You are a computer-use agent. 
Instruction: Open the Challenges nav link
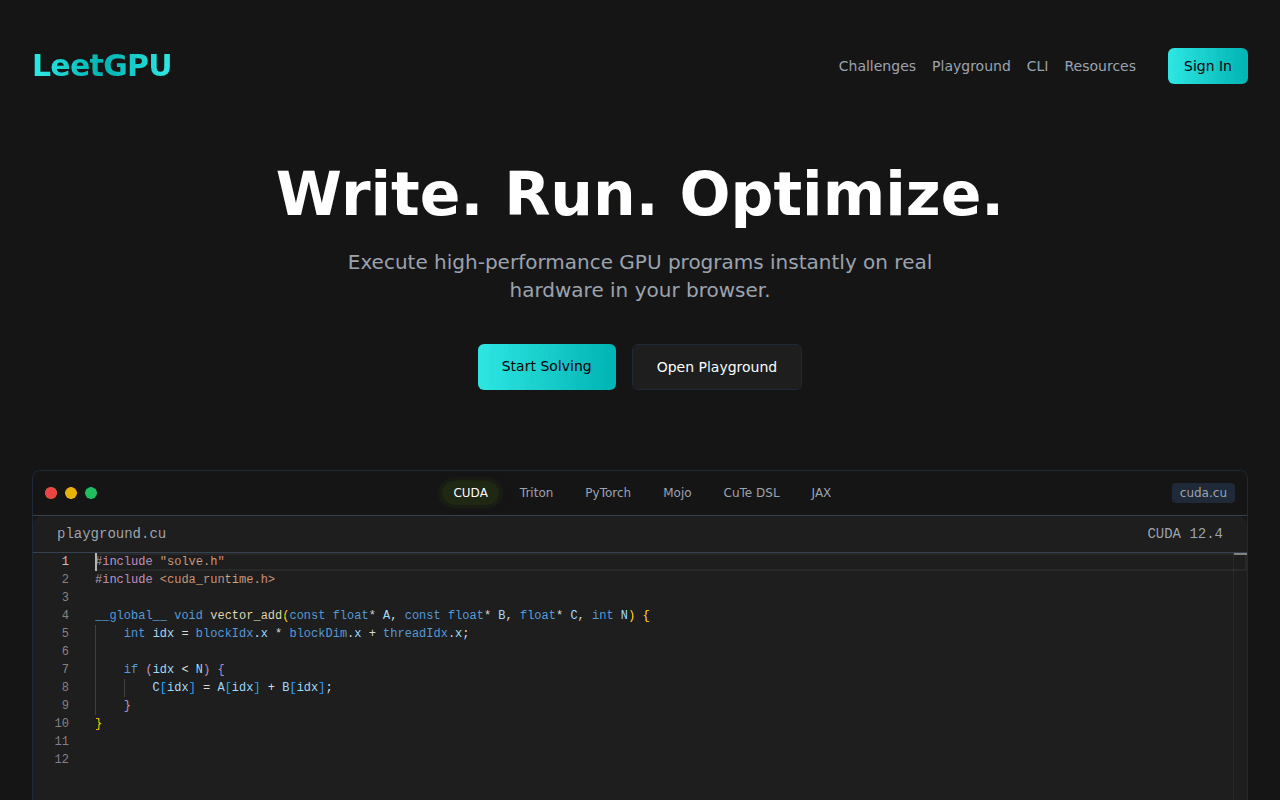click(877, 66)
